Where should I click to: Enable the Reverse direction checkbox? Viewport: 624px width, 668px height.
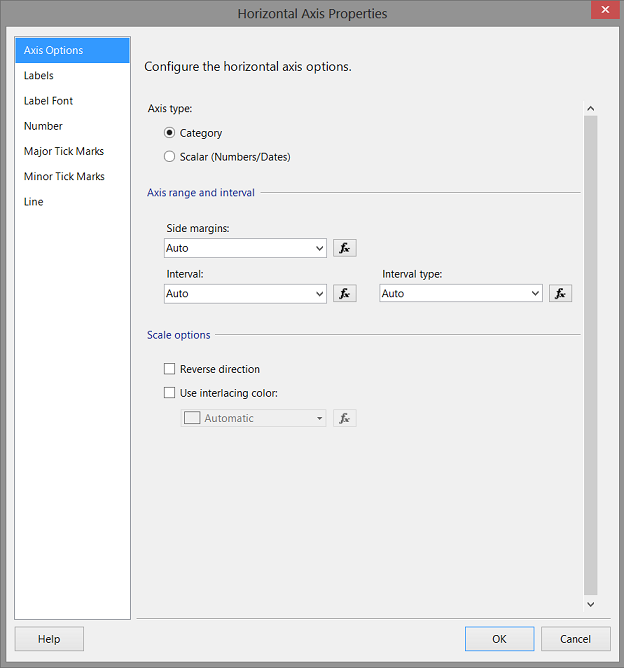pos(169,369)
